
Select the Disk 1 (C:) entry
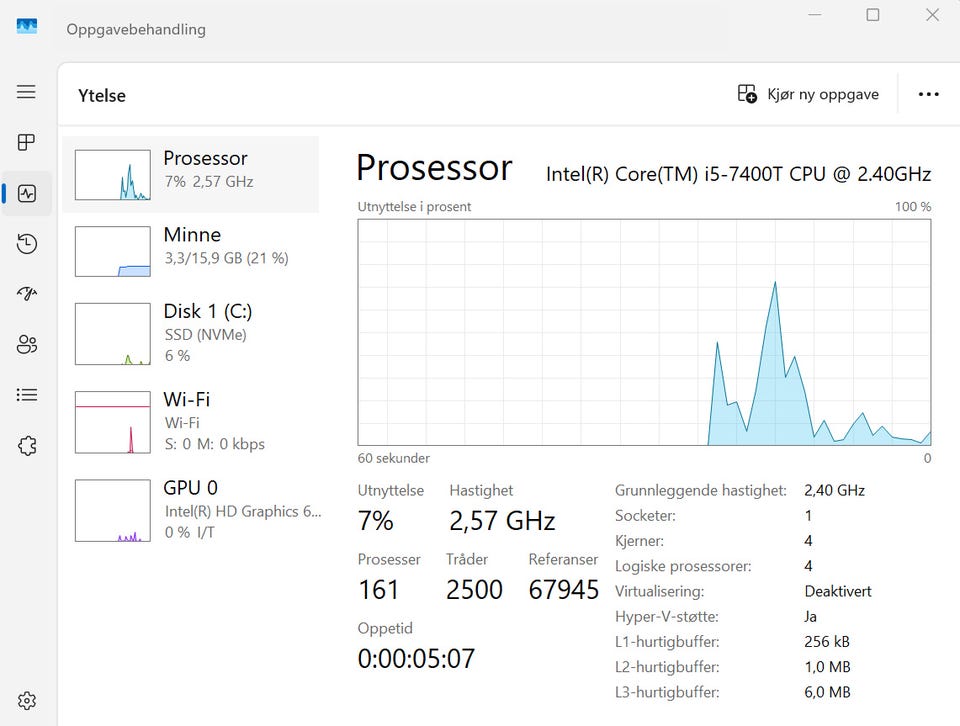(190, 334)
